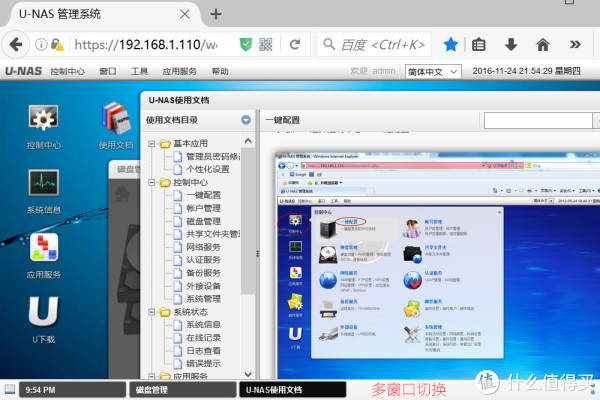
Task: Select 外接设备 in the document tree
Action: [x=204, y=286]
